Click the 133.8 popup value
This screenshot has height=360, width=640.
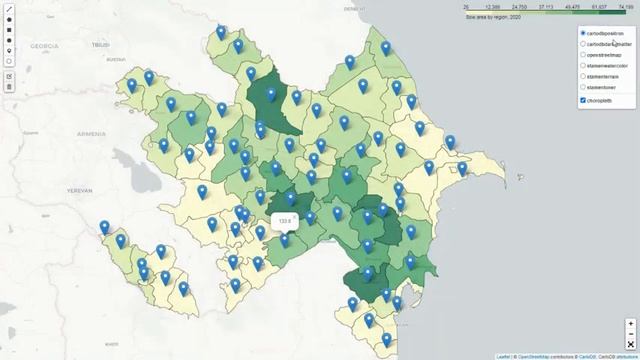pyautogui.click(x=284, y=221)
